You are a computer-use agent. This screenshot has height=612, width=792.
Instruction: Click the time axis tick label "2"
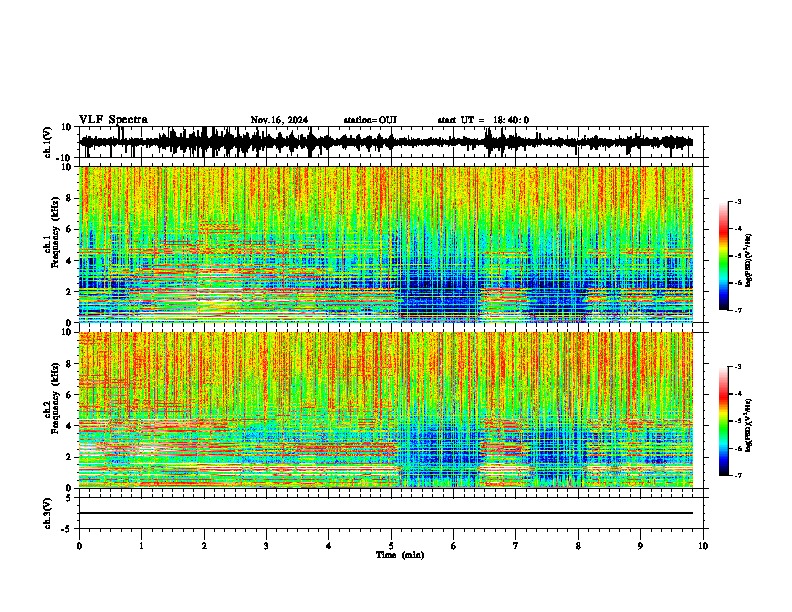tap(204, 546)
